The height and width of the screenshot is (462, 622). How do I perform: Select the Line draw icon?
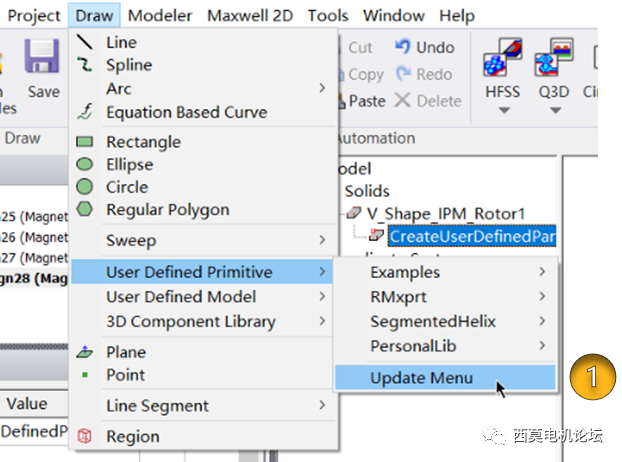click(x=86, y=42)
